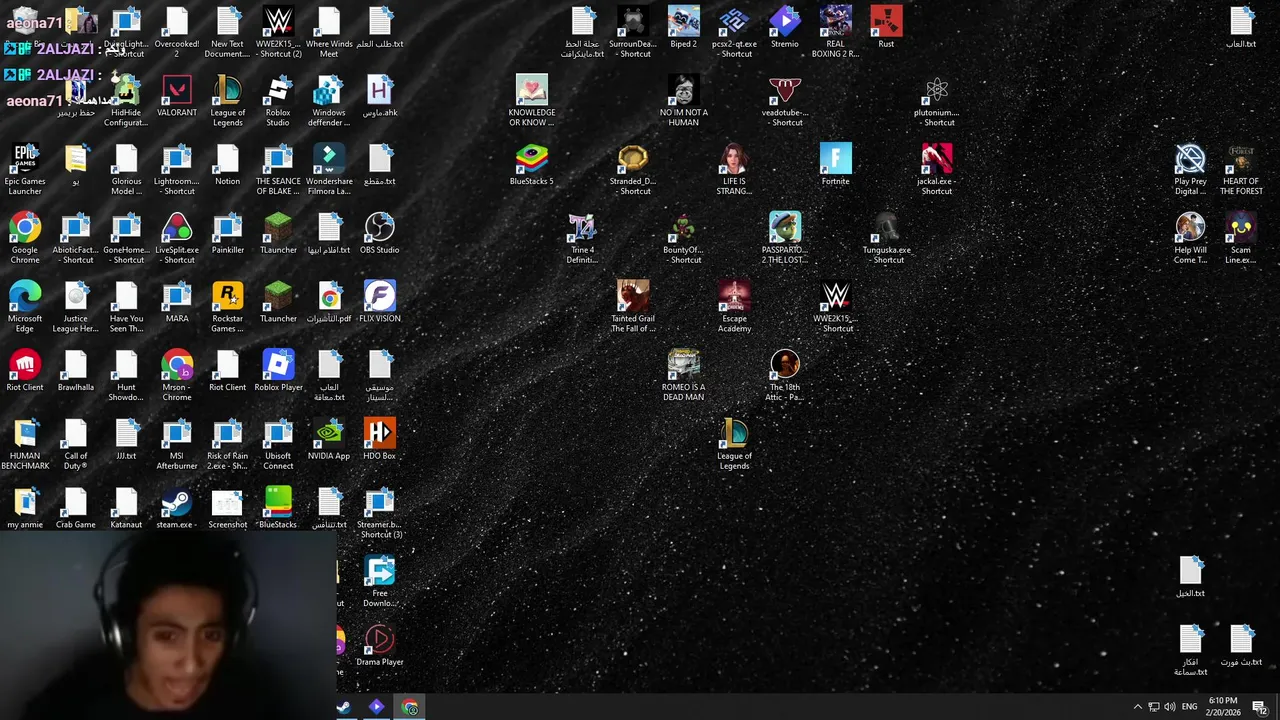This screenshot has height=720, width=1280.
Task: Open the Fortnite desktop icon
Action: click(x=835, y=163)
